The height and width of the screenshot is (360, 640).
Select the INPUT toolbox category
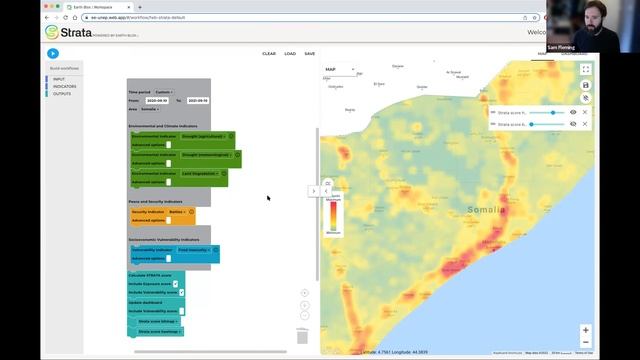pos(59,79)
